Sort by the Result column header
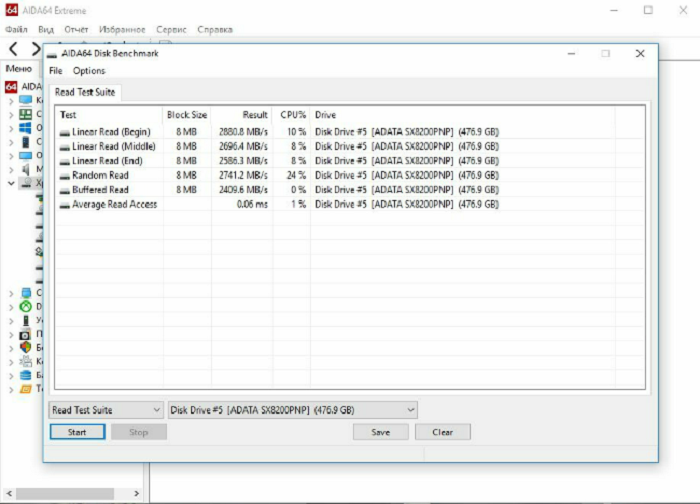This screenshot has height=504, width=700. pyautogui.click(x=242, y=115)
